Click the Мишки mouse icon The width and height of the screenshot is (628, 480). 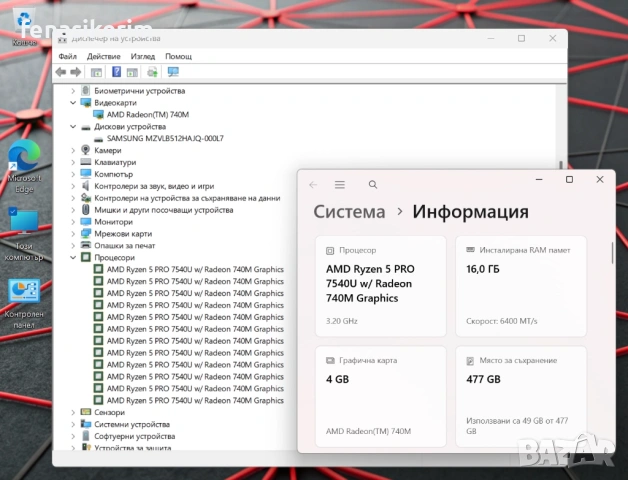[x=86, y=210]
